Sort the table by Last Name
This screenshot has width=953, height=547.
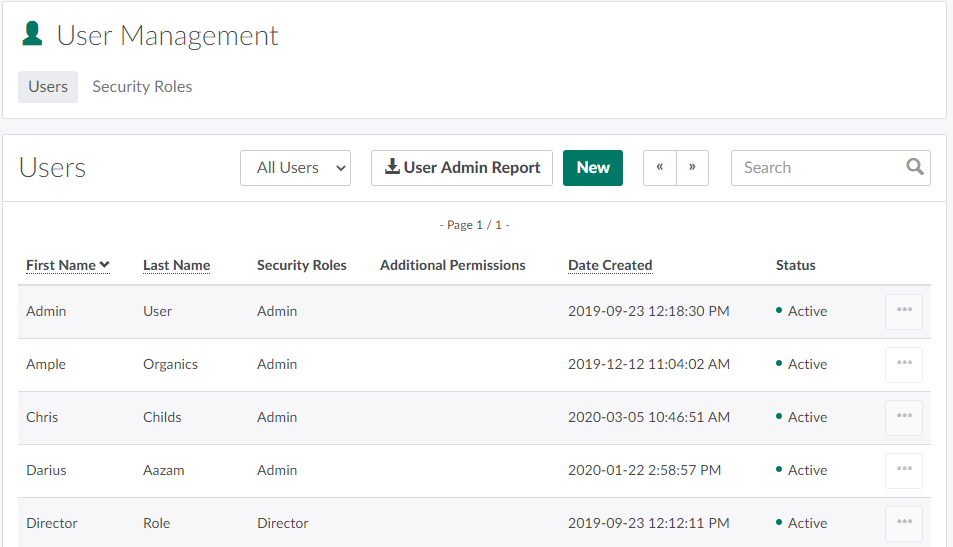176,265
